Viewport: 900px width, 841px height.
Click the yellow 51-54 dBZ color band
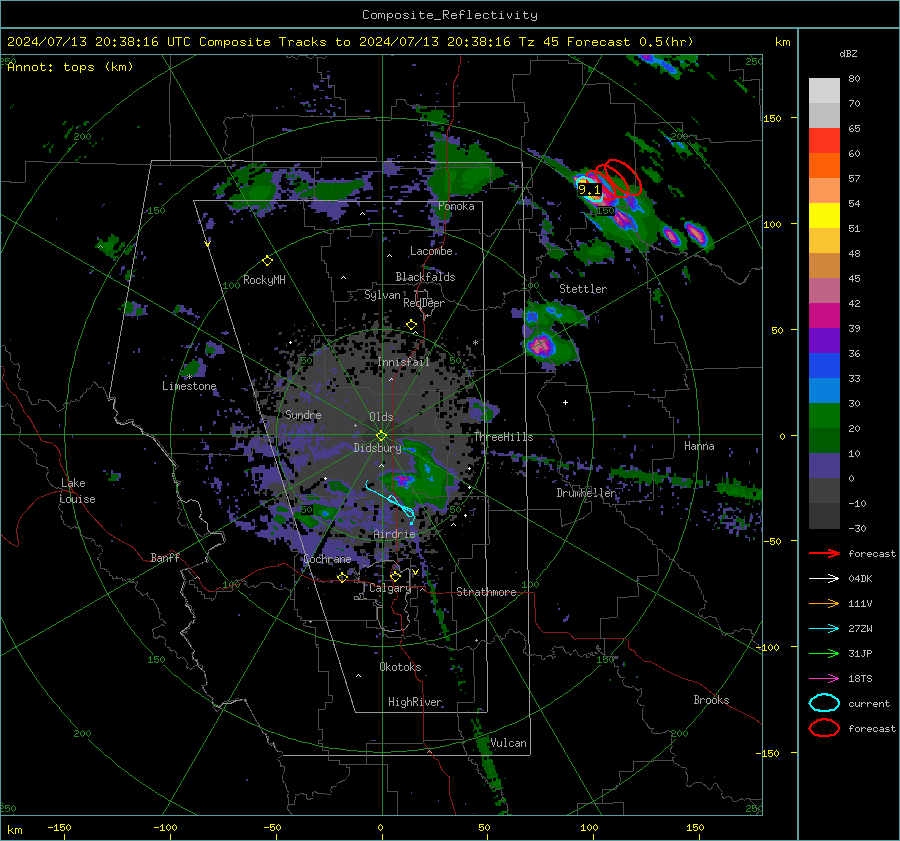click(x=824, y=216)
